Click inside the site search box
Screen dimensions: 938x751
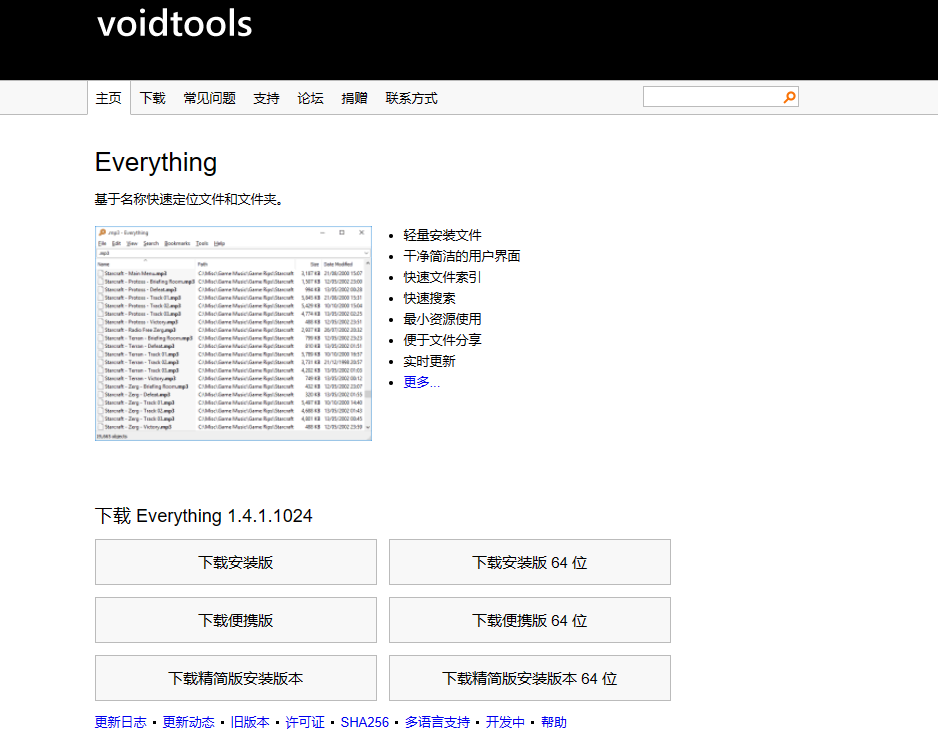[x=712, y=97]
